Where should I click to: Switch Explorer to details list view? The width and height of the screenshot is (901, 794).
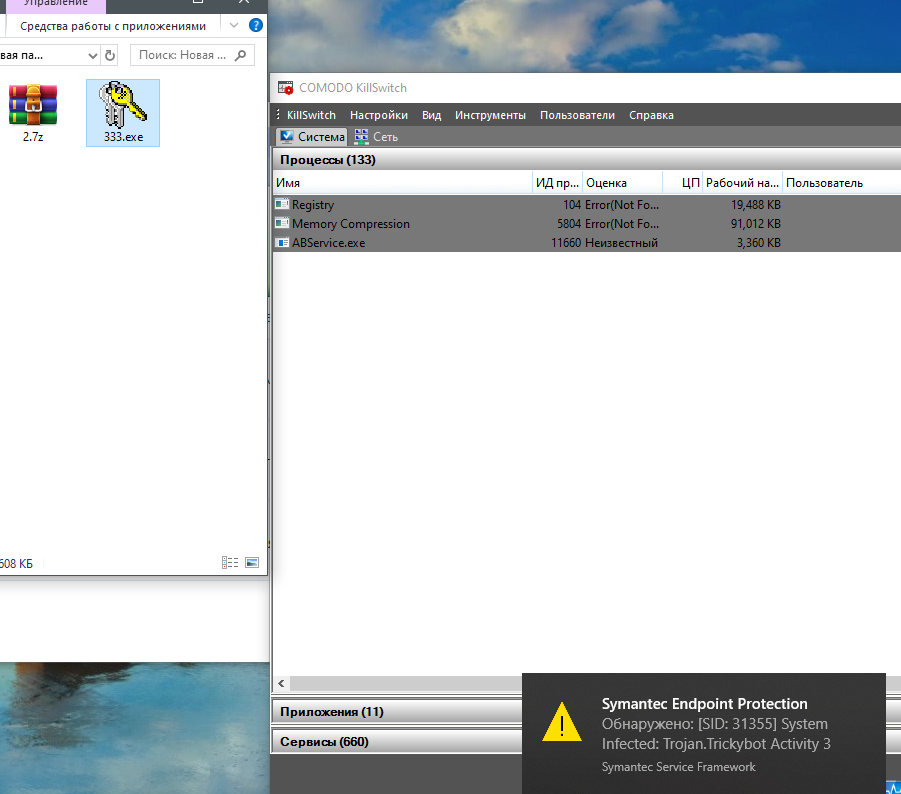pyautogui.click(x=230, y=562)
